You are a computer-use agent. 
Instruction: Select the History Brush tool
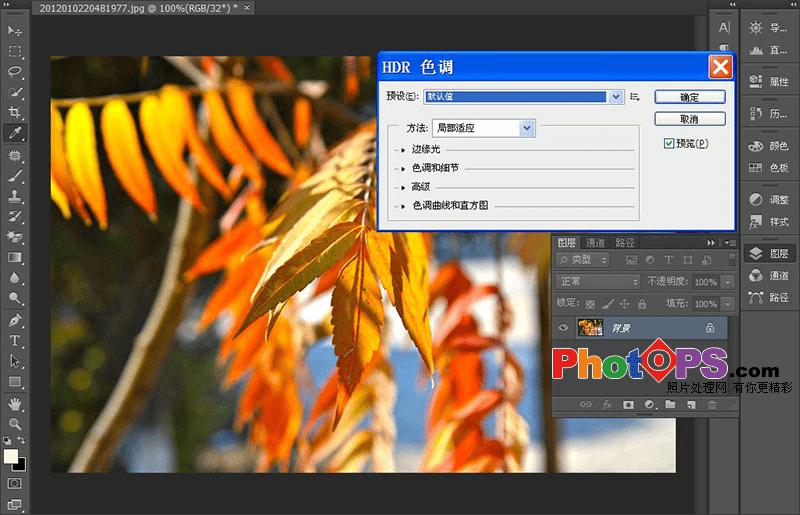(15, 216)
